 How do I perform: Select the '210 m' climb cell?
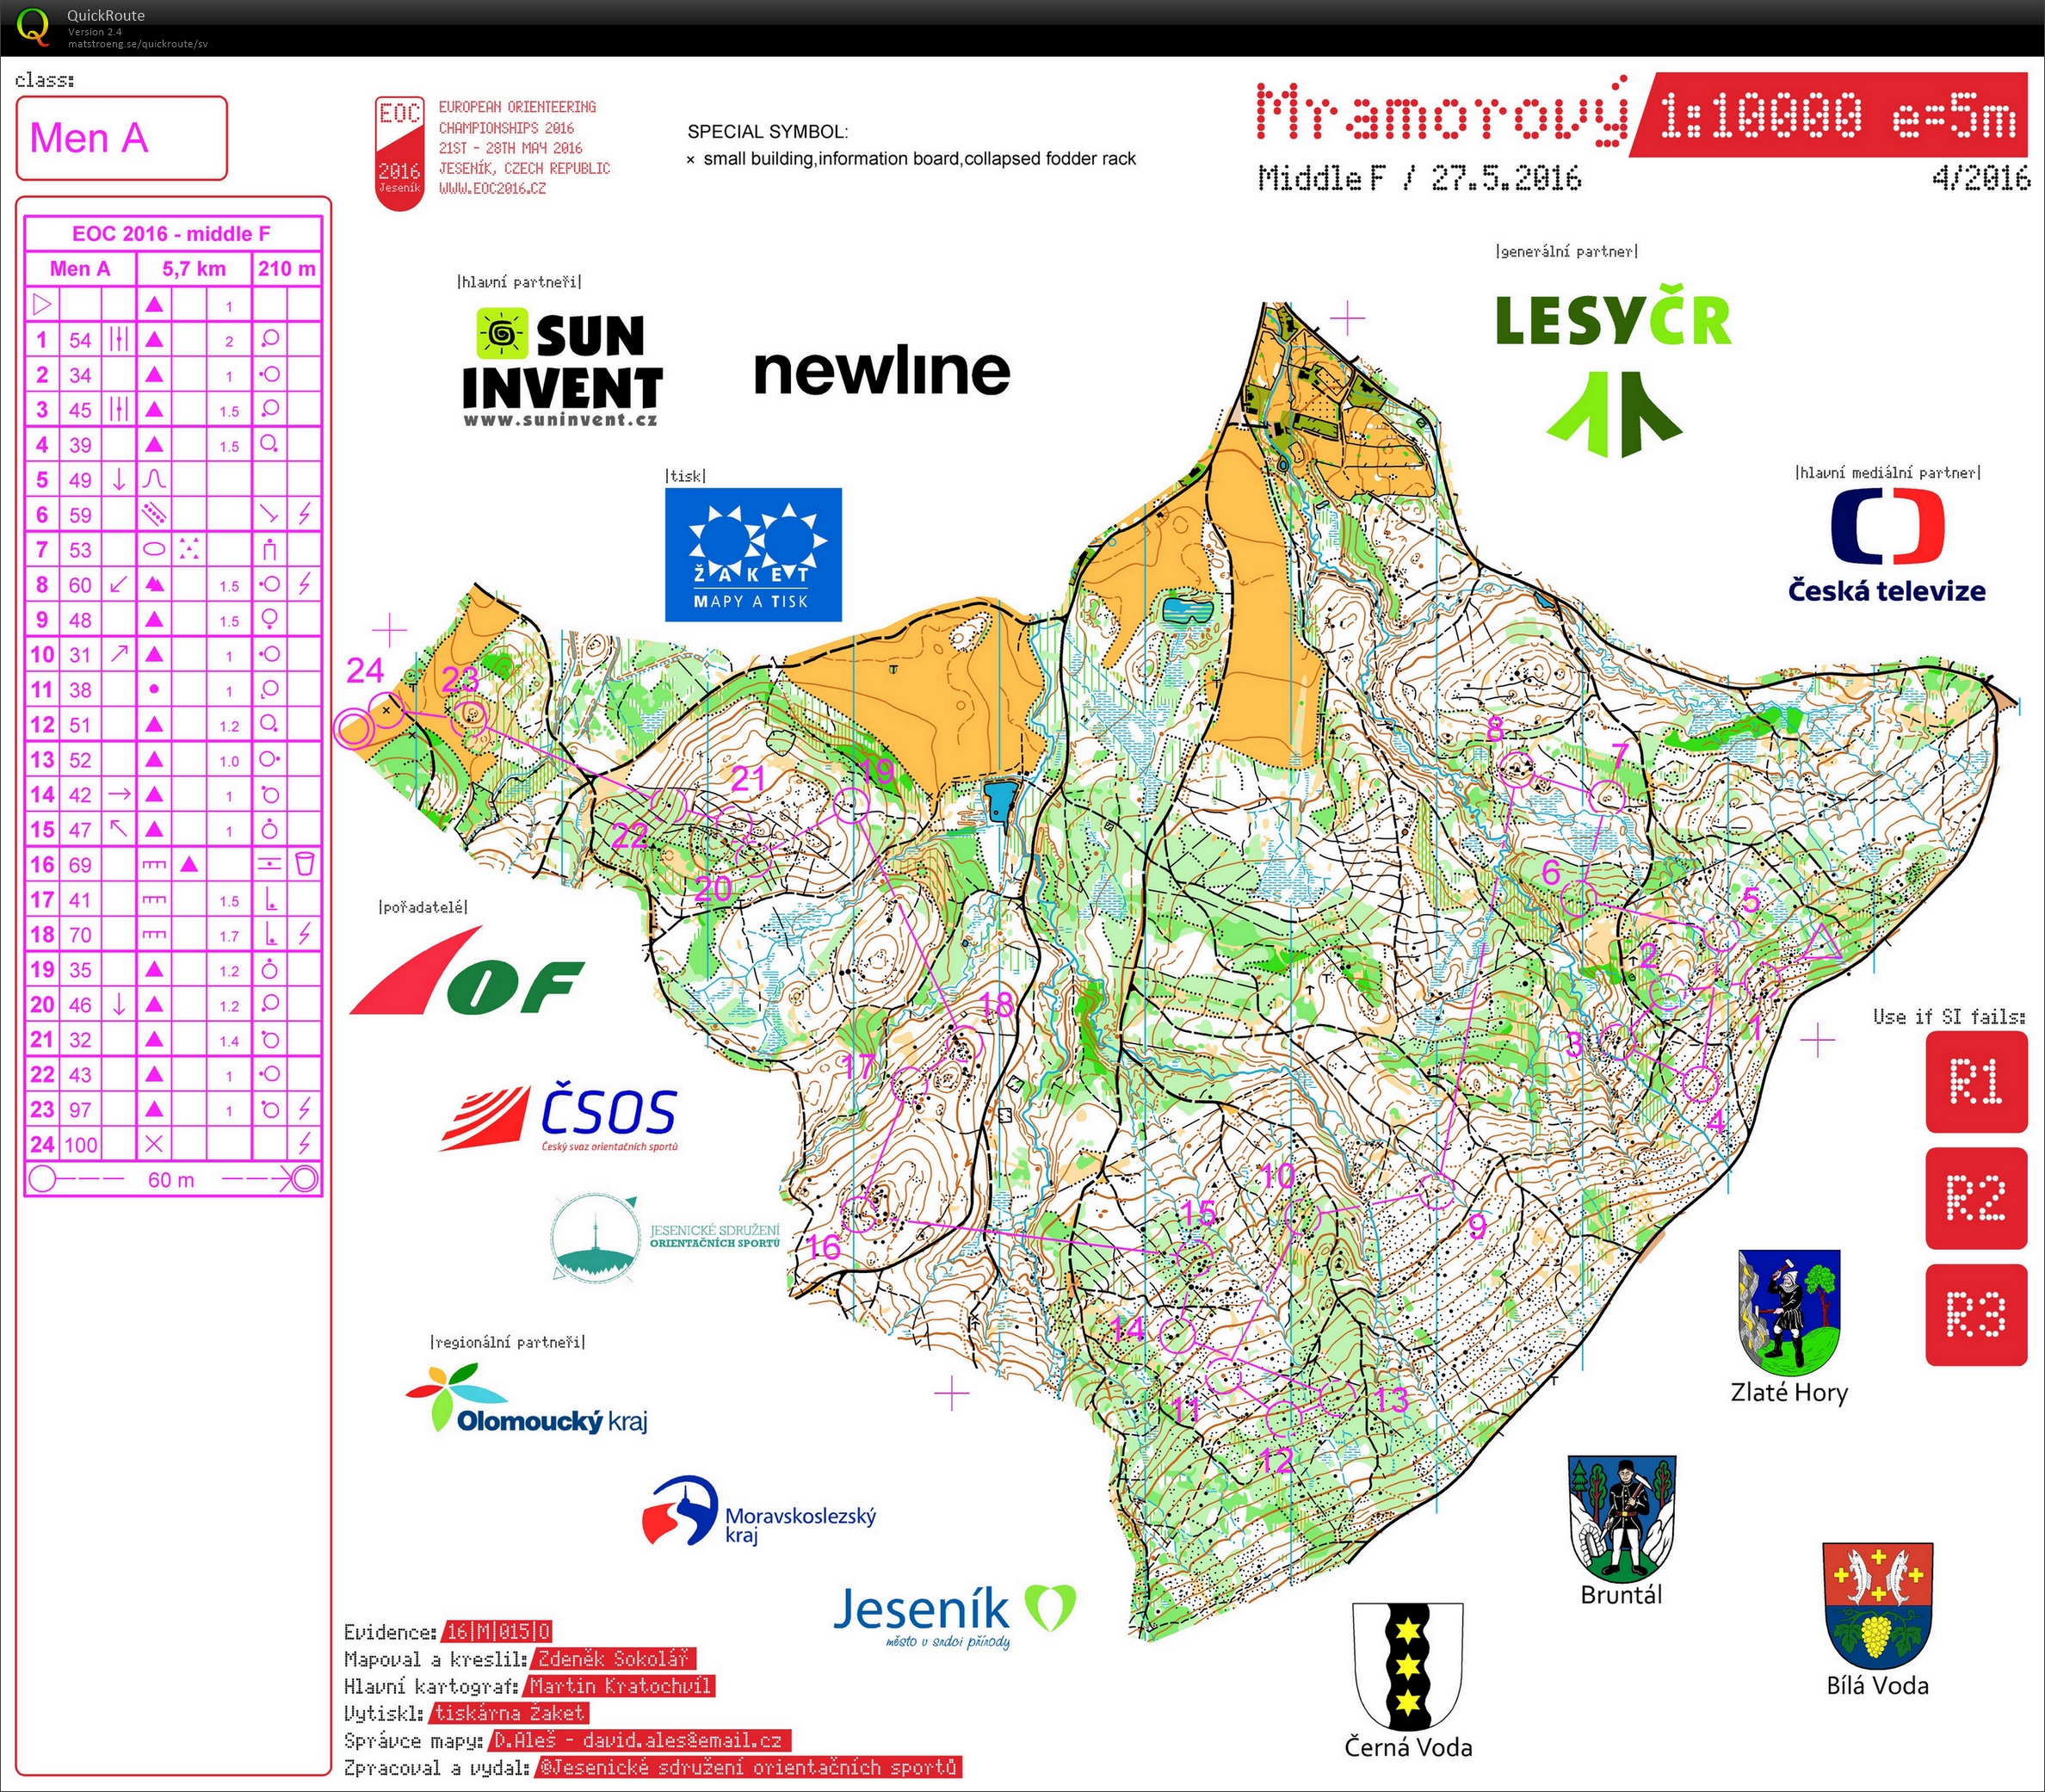[x=287, y=268]
